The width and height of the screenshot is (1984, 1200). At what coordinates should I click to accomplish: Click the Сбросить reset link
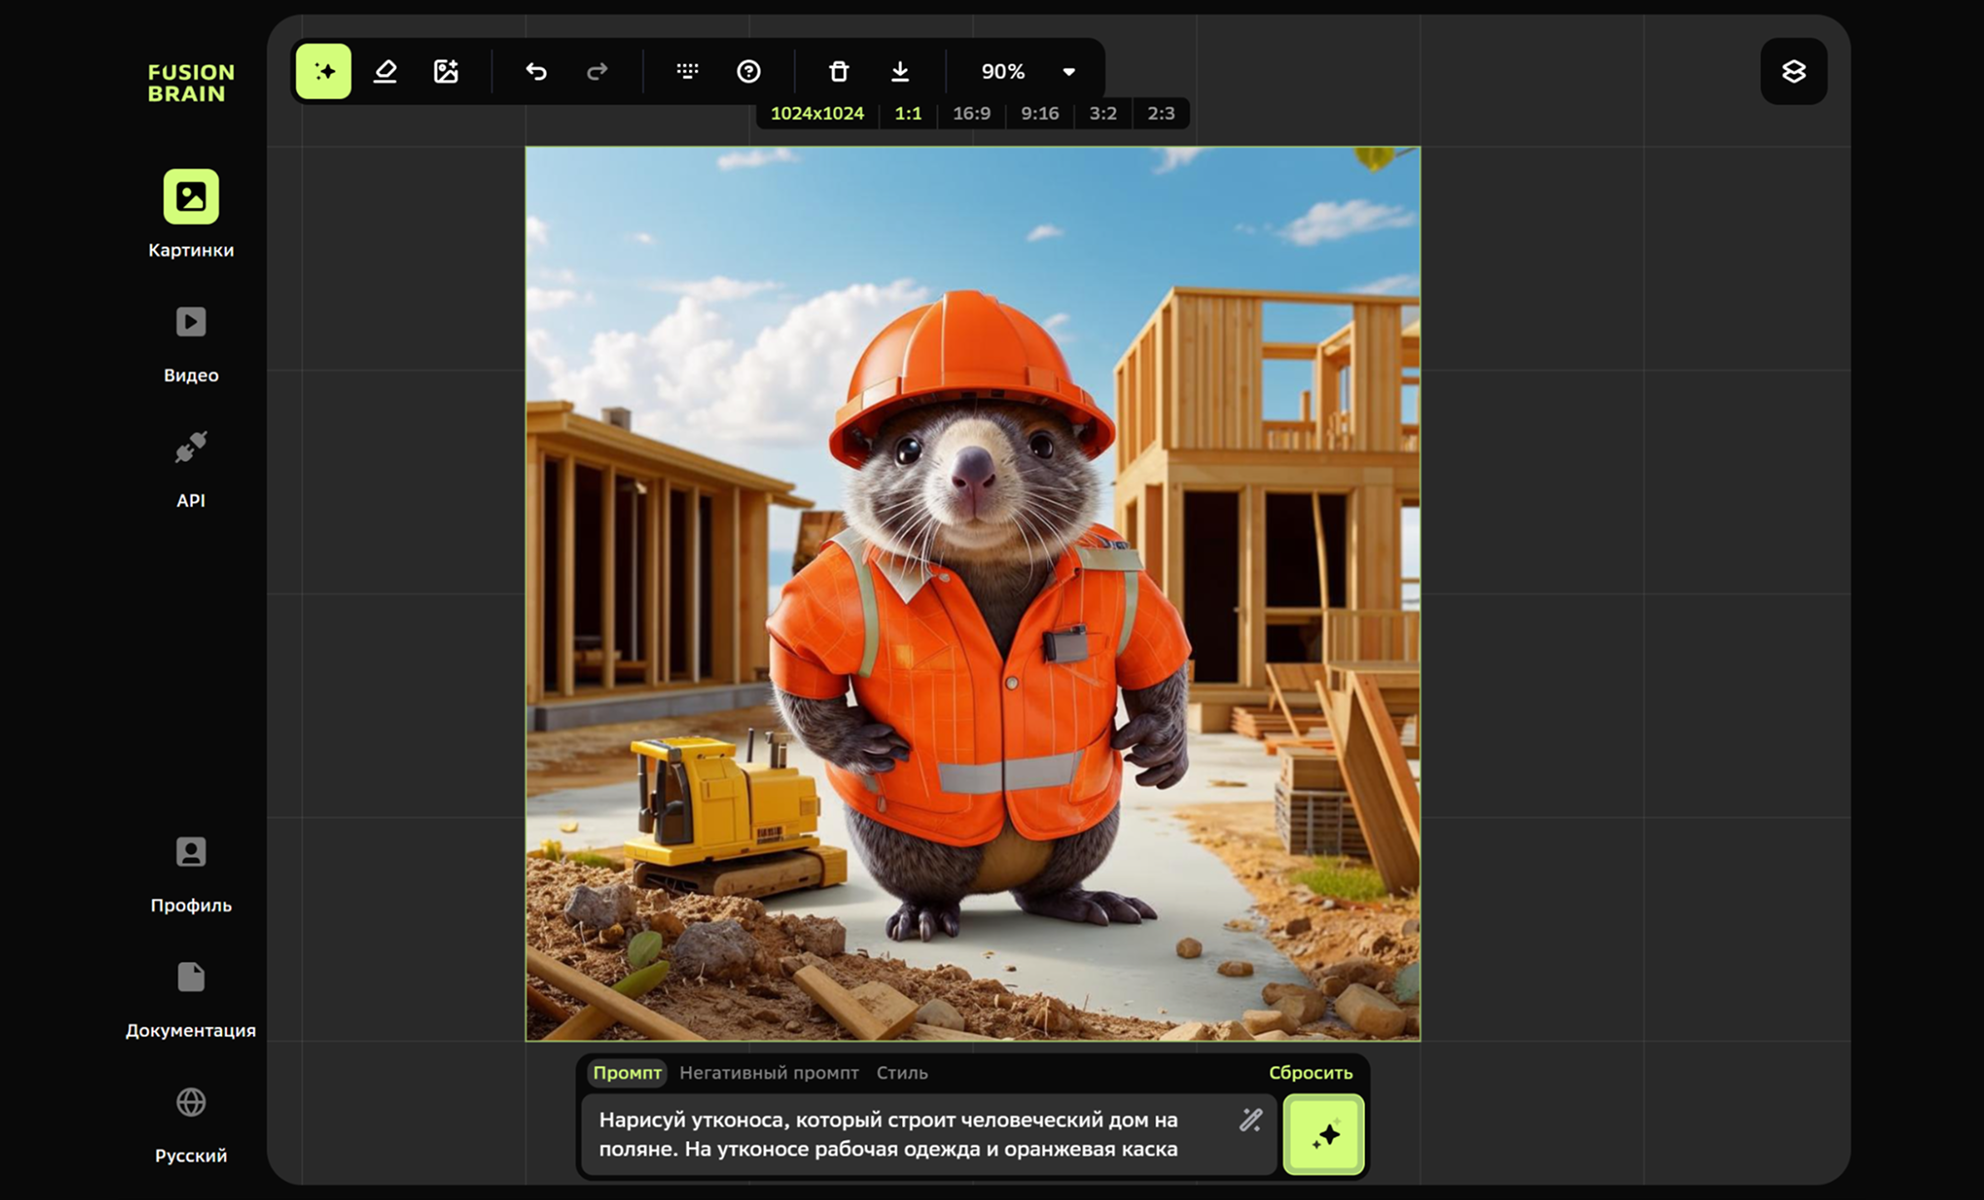(1310, 1072)
